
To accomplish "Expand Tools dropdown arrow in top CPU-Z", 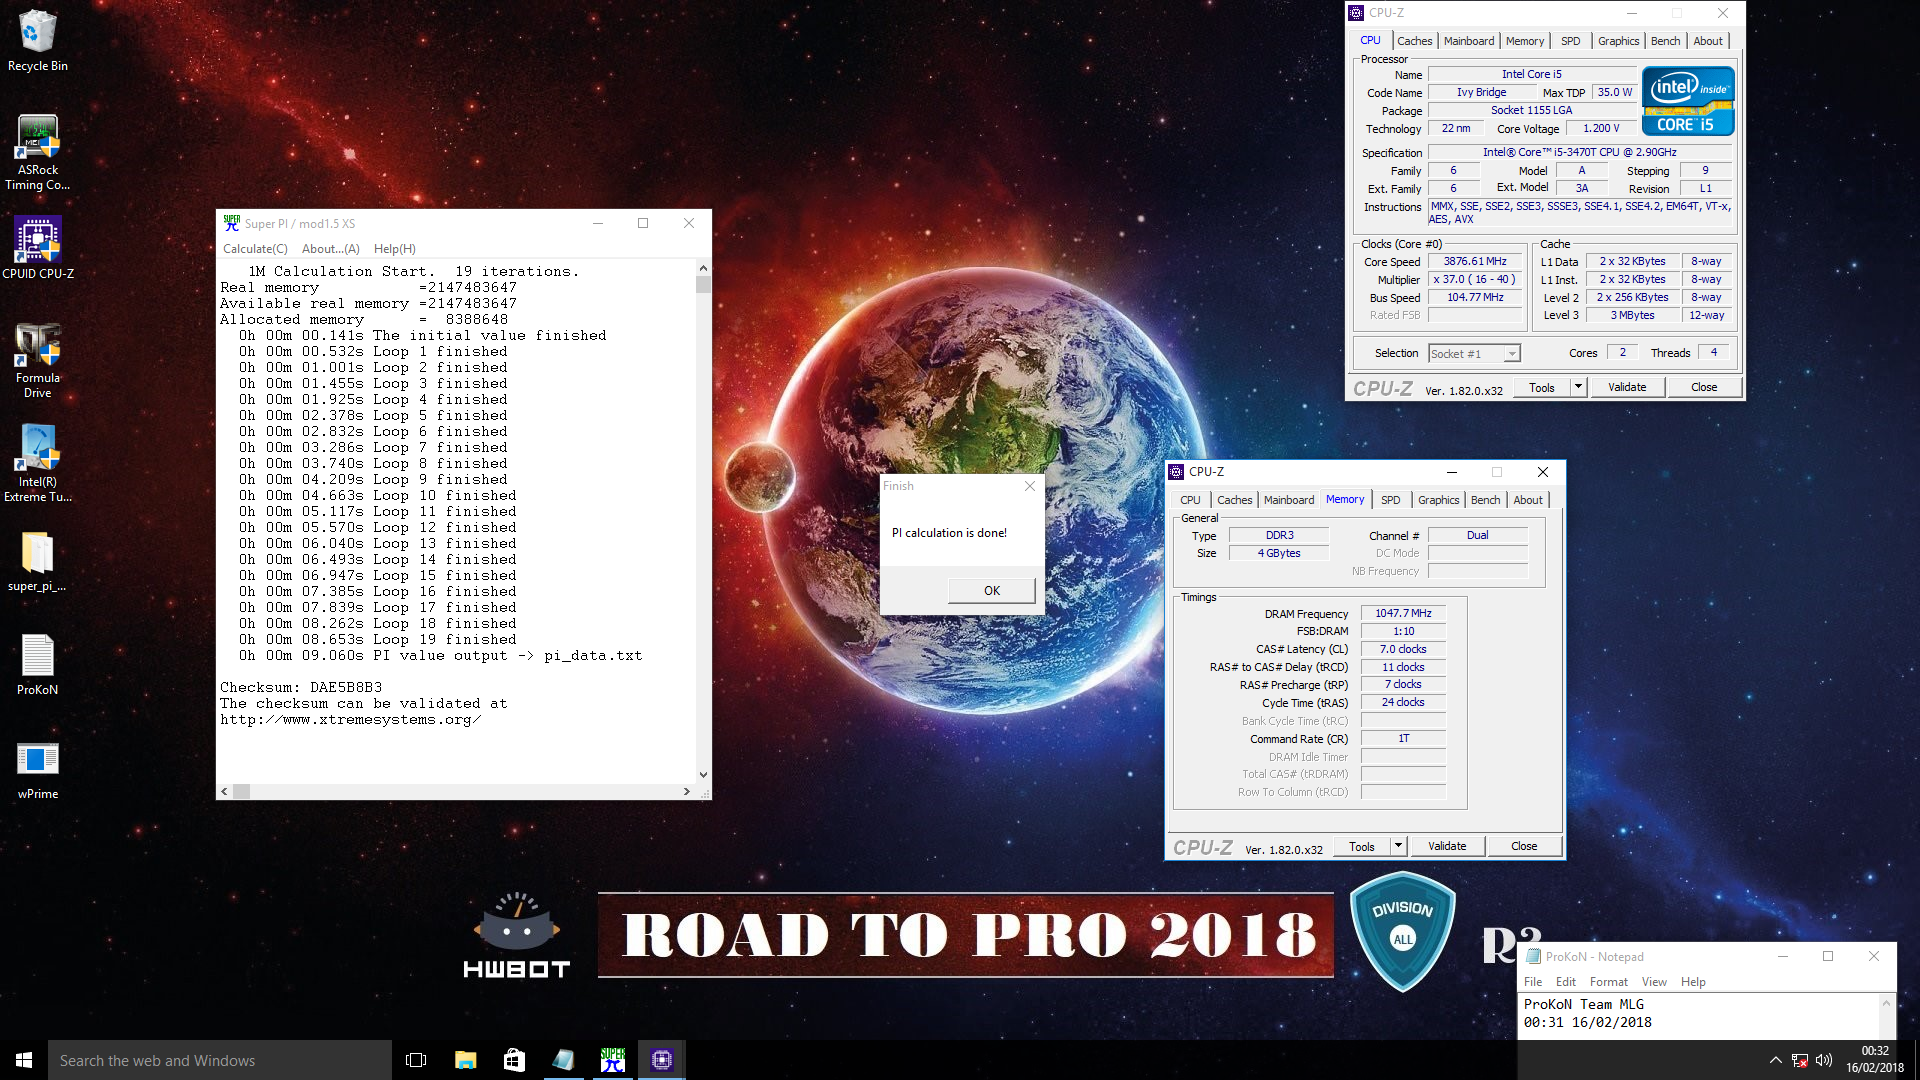I will pyautogui.click(x=1579, y=388).
